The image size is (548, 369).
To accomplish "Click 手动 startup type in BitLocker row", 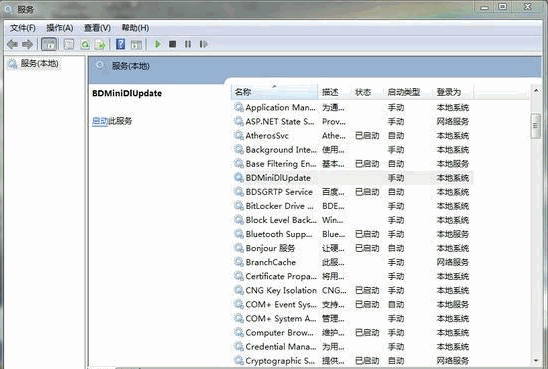I will pos(396,206).
